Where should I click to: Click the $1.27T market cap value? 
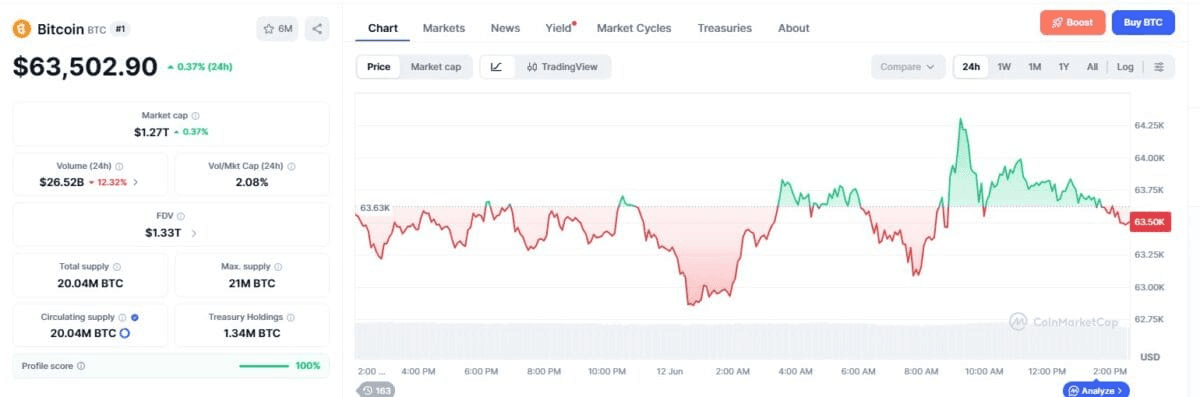coord(151,132)
